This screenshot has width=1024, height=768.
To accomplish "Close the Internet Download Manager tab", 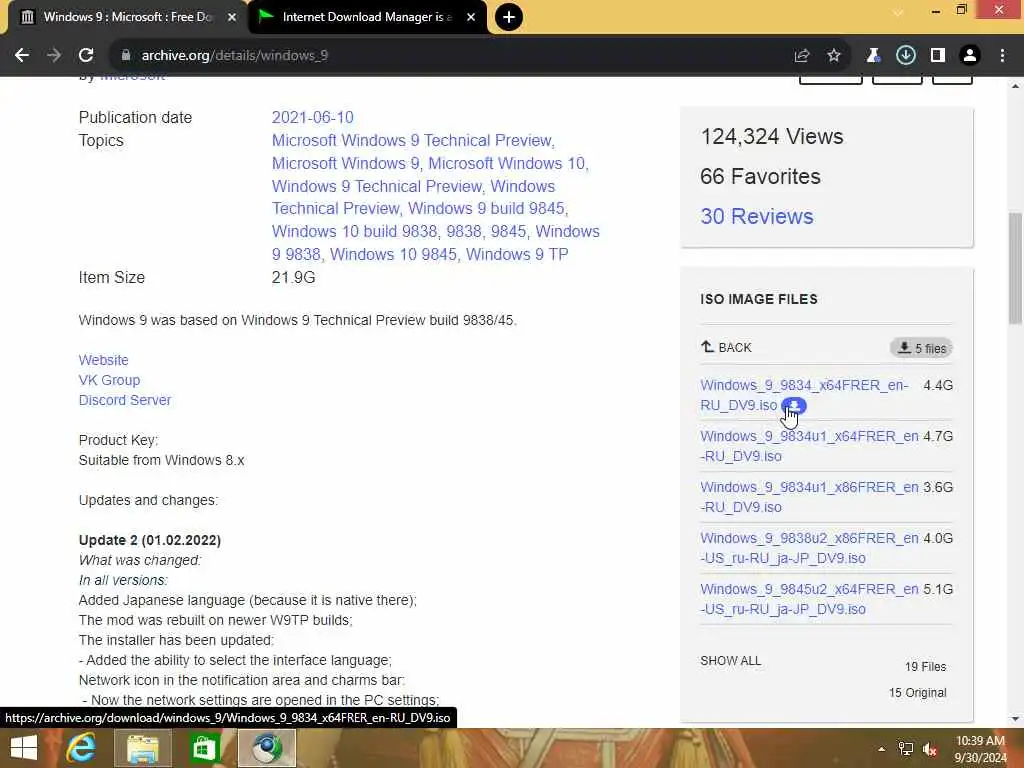I will pyautogui.click(x=471, y=18).
